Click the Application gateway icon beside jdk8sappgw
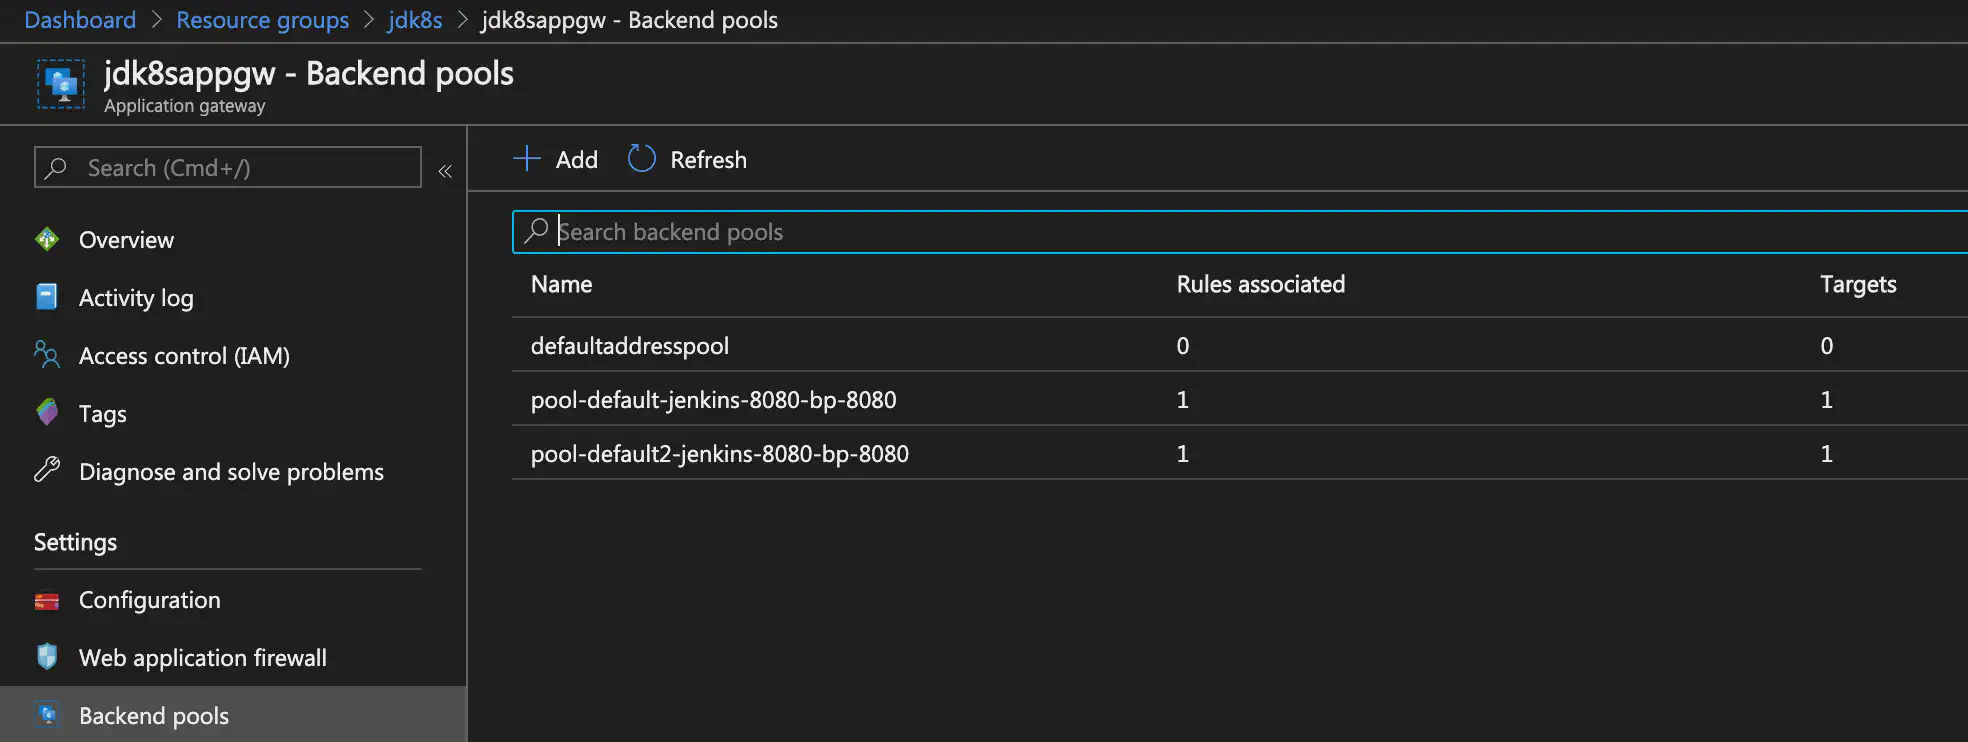This screenshot has height=742, width=1968. coord(61,83)
